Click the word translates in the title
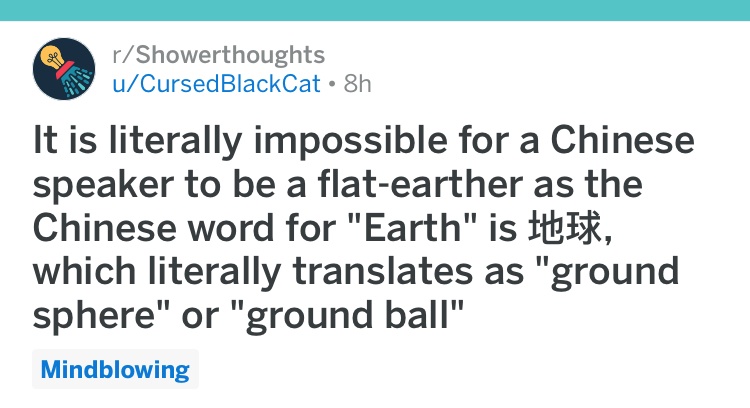750x408 pixels. click(x=383, y=272)
